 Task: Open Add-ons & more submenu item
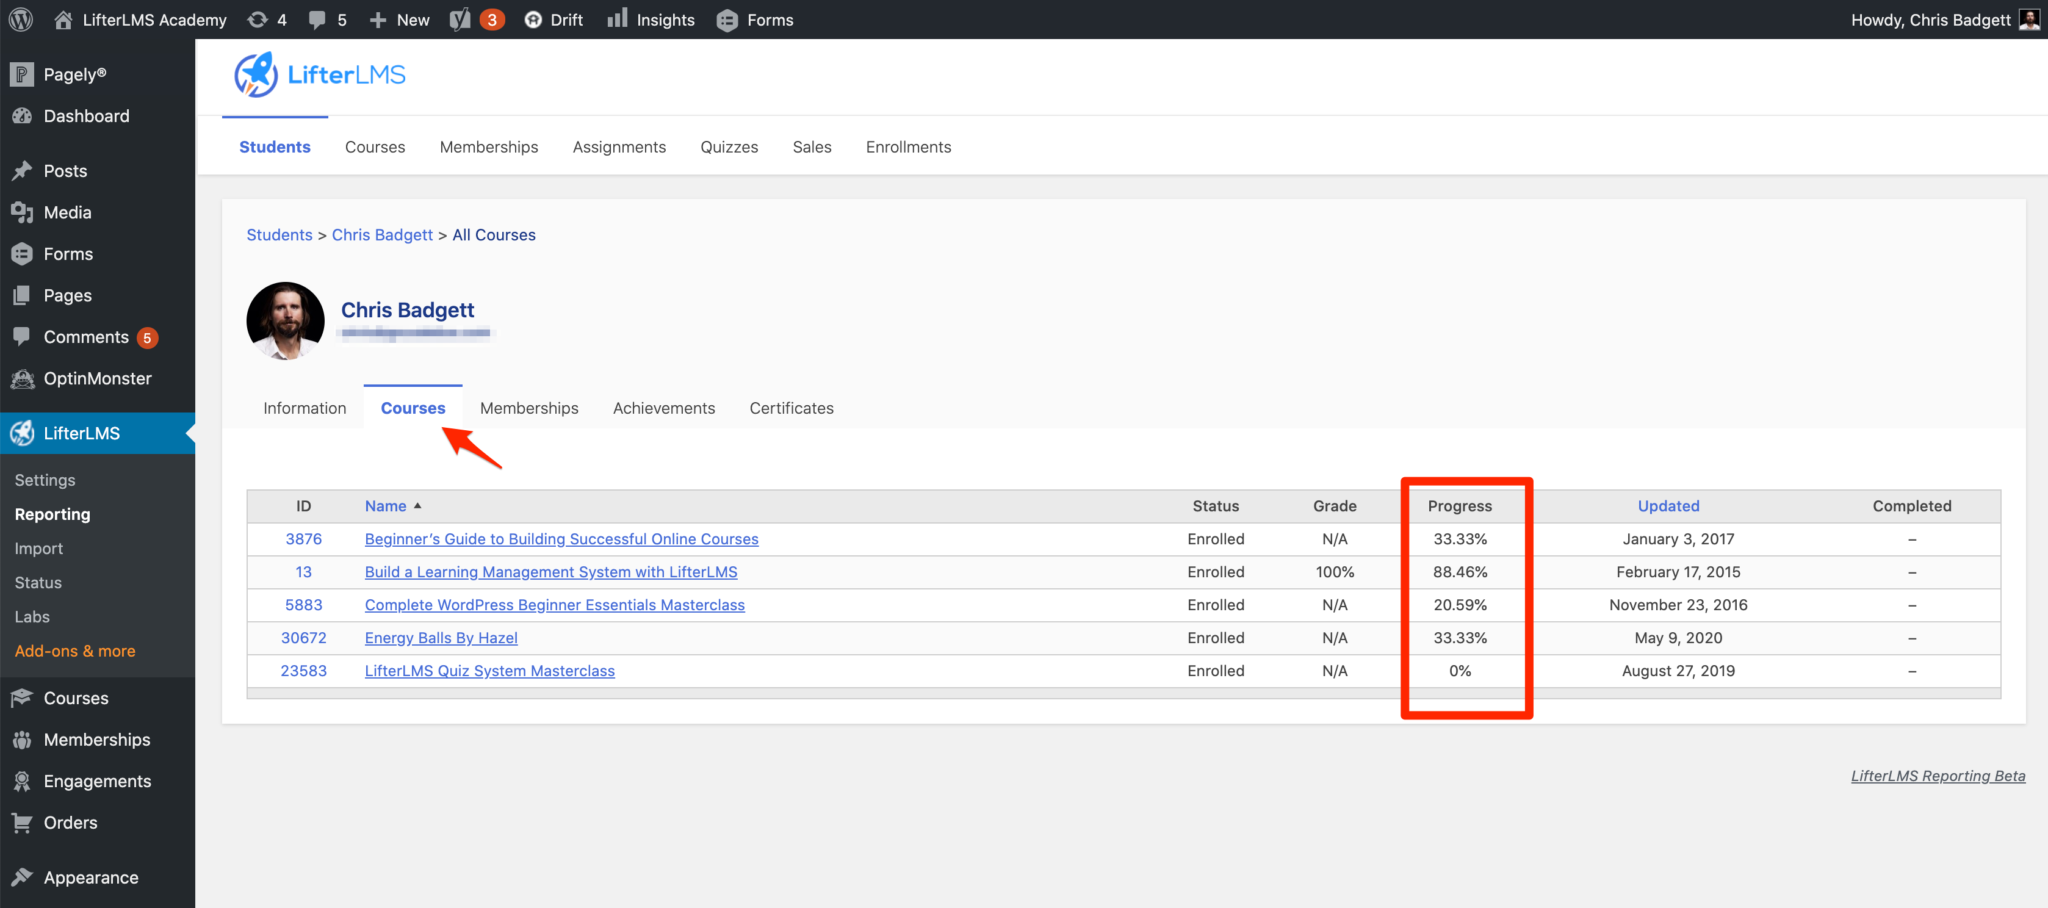[75, 651]
